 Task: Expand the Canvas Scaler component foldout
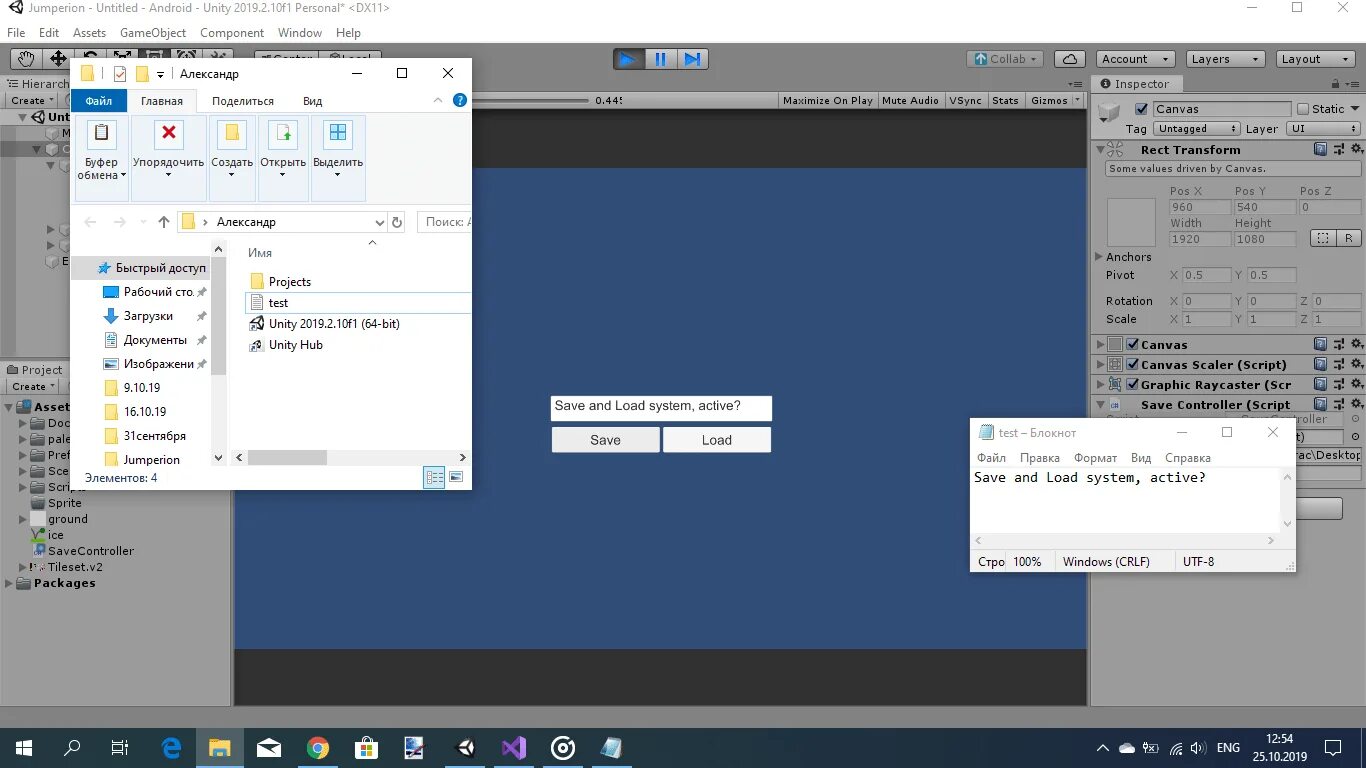pos(1100,364)
